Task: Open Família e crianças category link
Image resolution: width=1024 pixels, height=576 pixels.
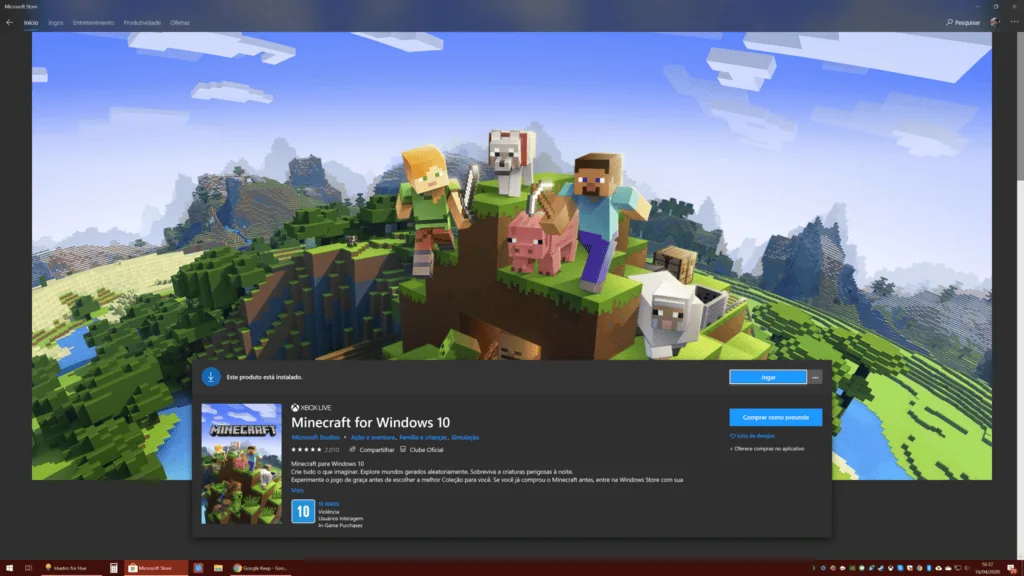Action: pyautogui.click(x=423, y=438)
